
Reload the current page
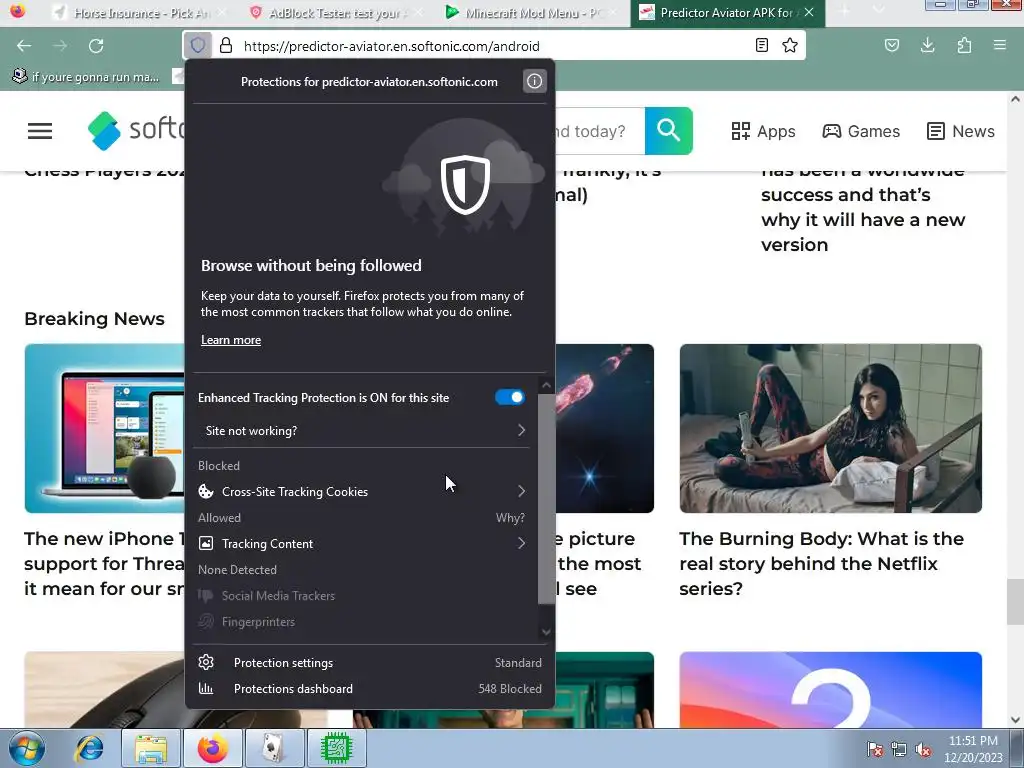point(96,46)
